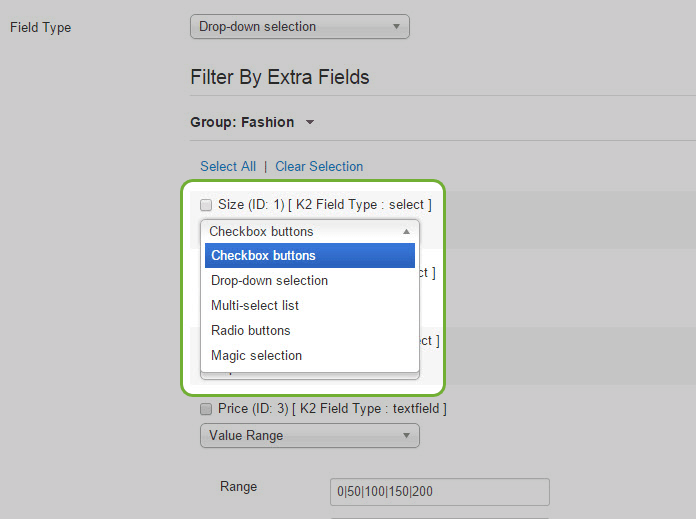Open the Value Range dropdown
Screen dimensions: 696x519
pyautogui.click(x=310, y=436)
